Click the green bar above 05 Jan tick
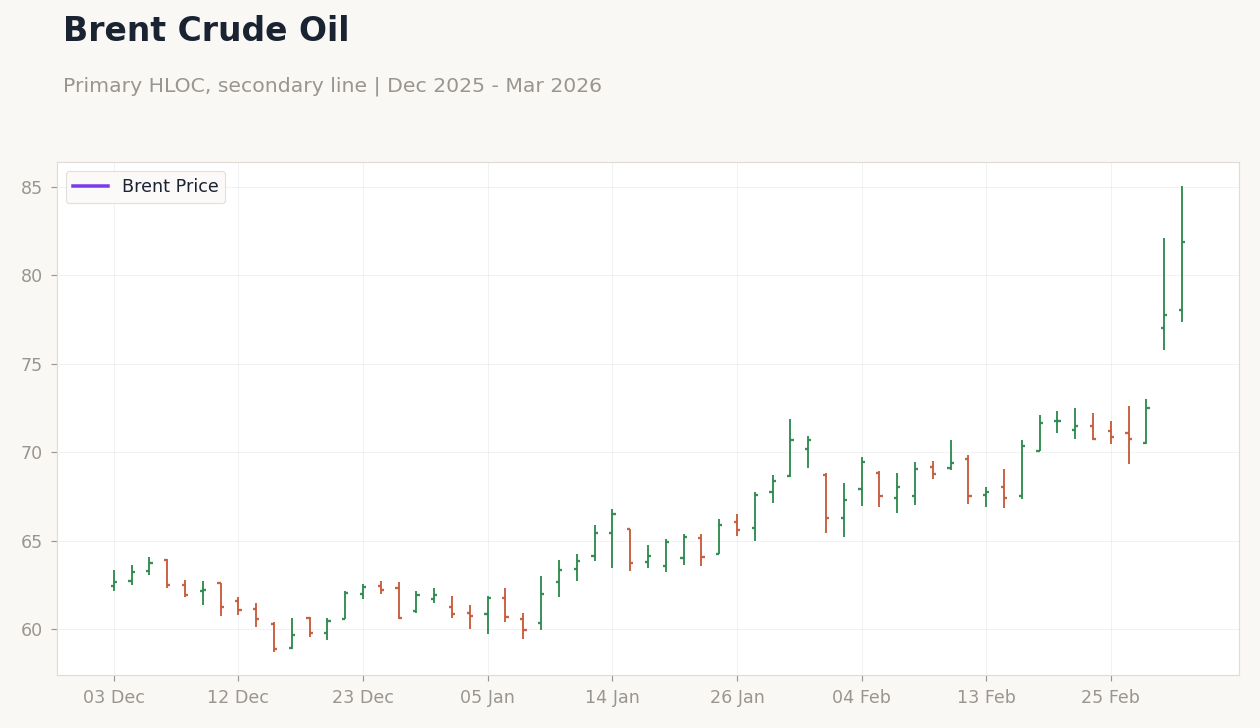Screen dimensions: 1260x728 [488, 615]
